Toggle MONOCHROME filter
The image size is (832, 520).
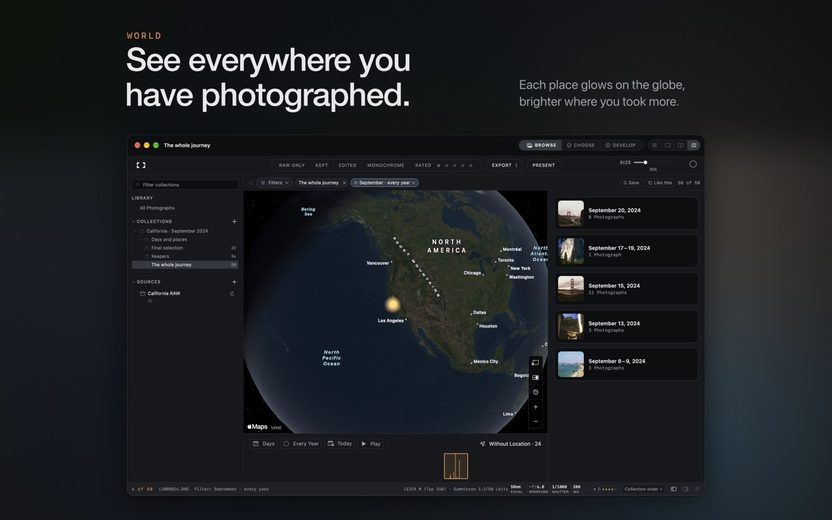tap(386, 165)
